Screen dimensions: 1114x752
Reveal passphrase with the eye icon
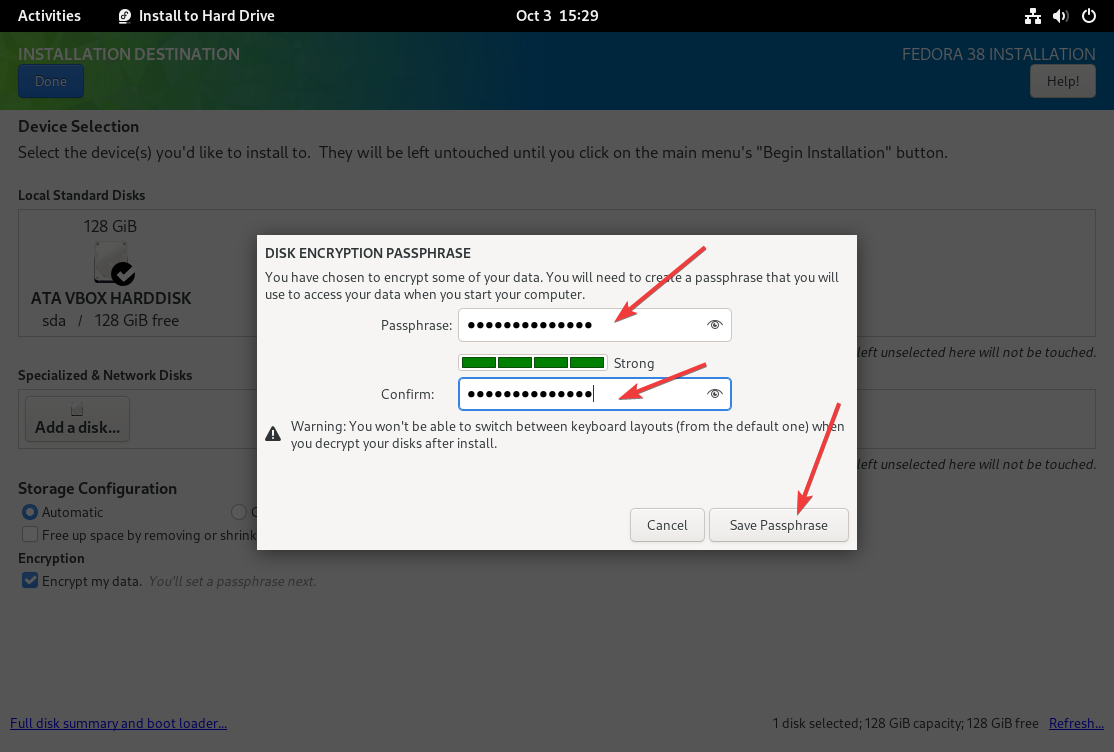[714, 325]
